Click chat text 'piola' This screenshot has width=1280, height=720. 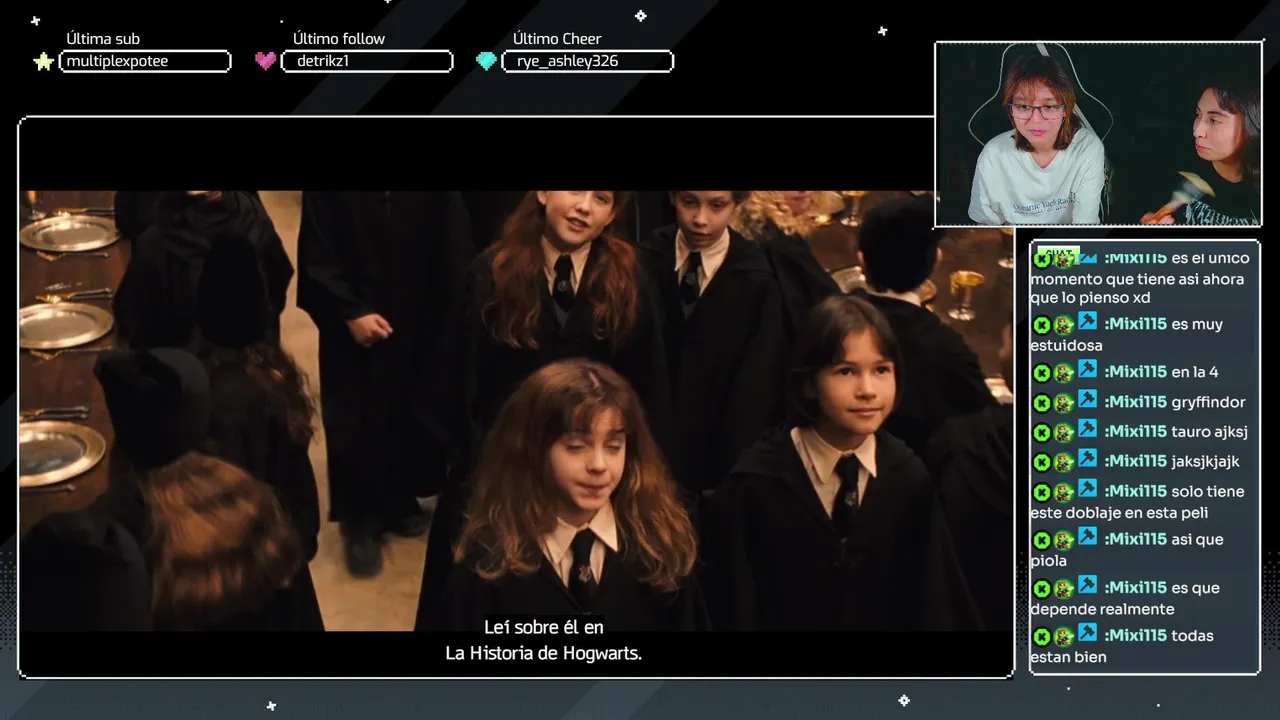point(1048,561)
